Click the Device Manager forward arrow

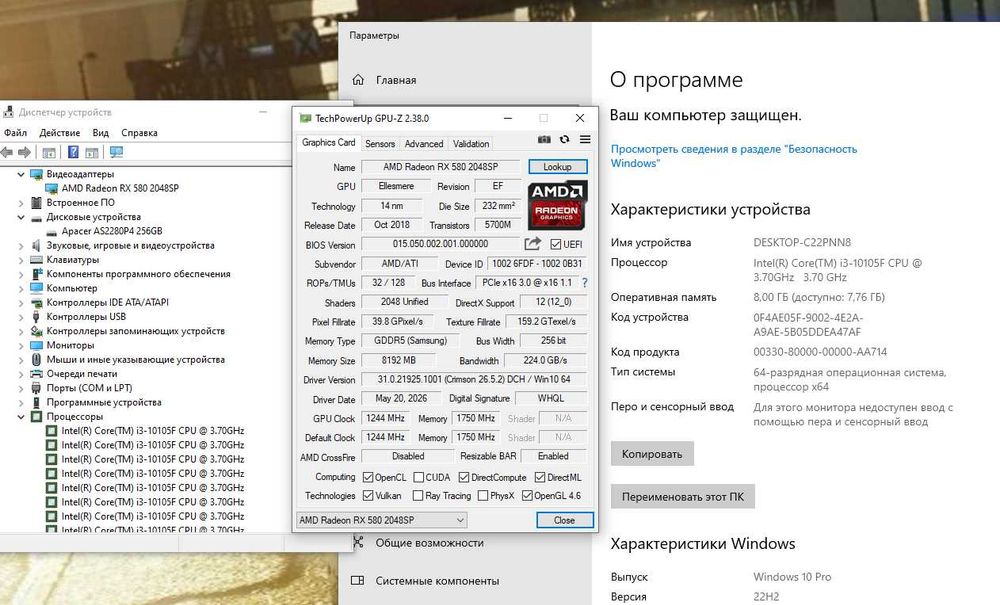24,152
